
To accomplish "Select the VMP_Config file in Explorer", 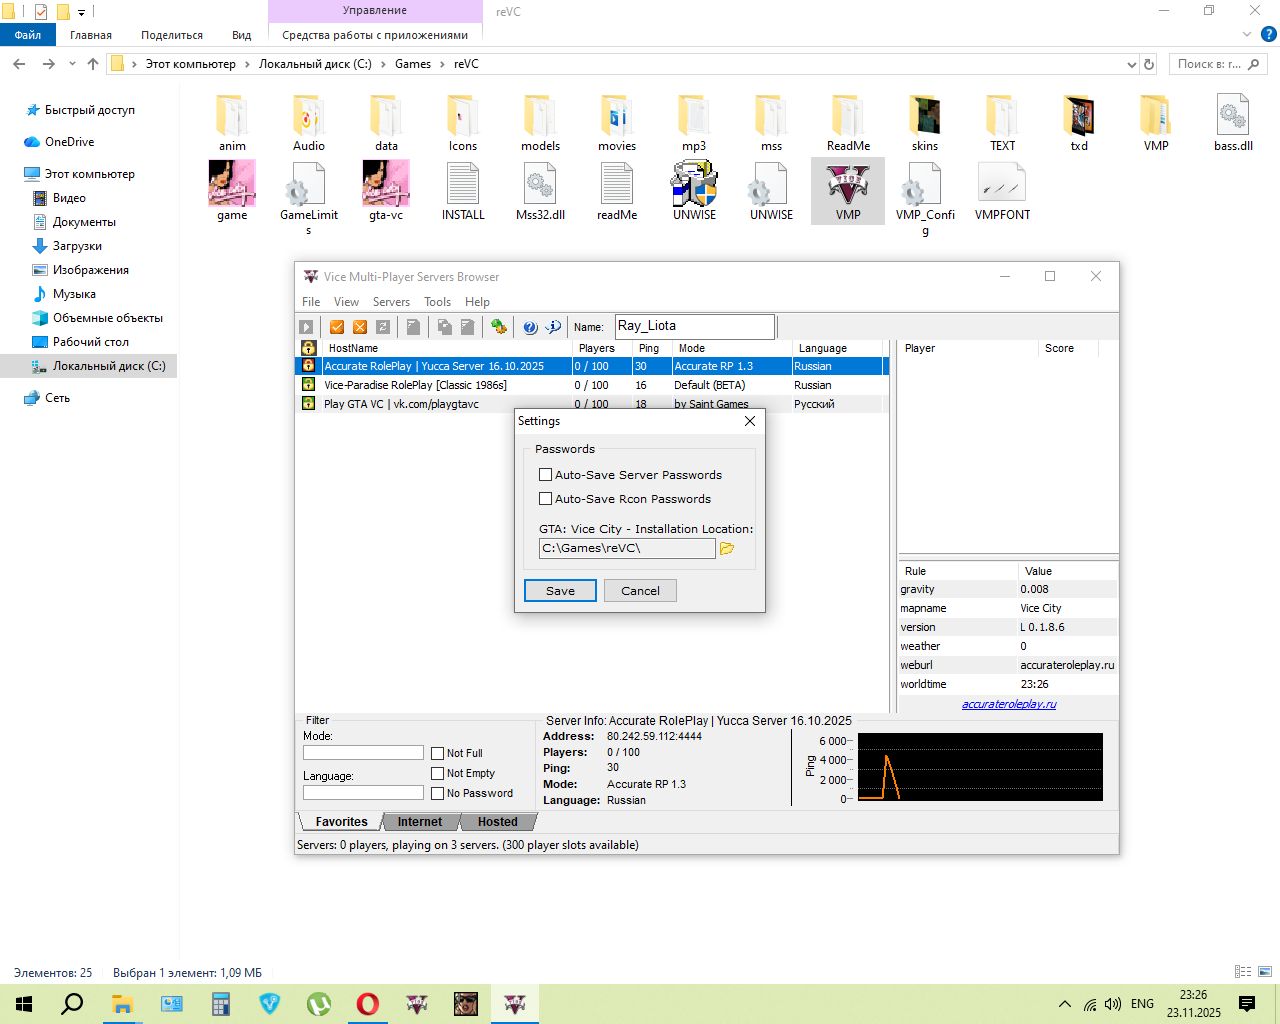I will coord(925,200).
